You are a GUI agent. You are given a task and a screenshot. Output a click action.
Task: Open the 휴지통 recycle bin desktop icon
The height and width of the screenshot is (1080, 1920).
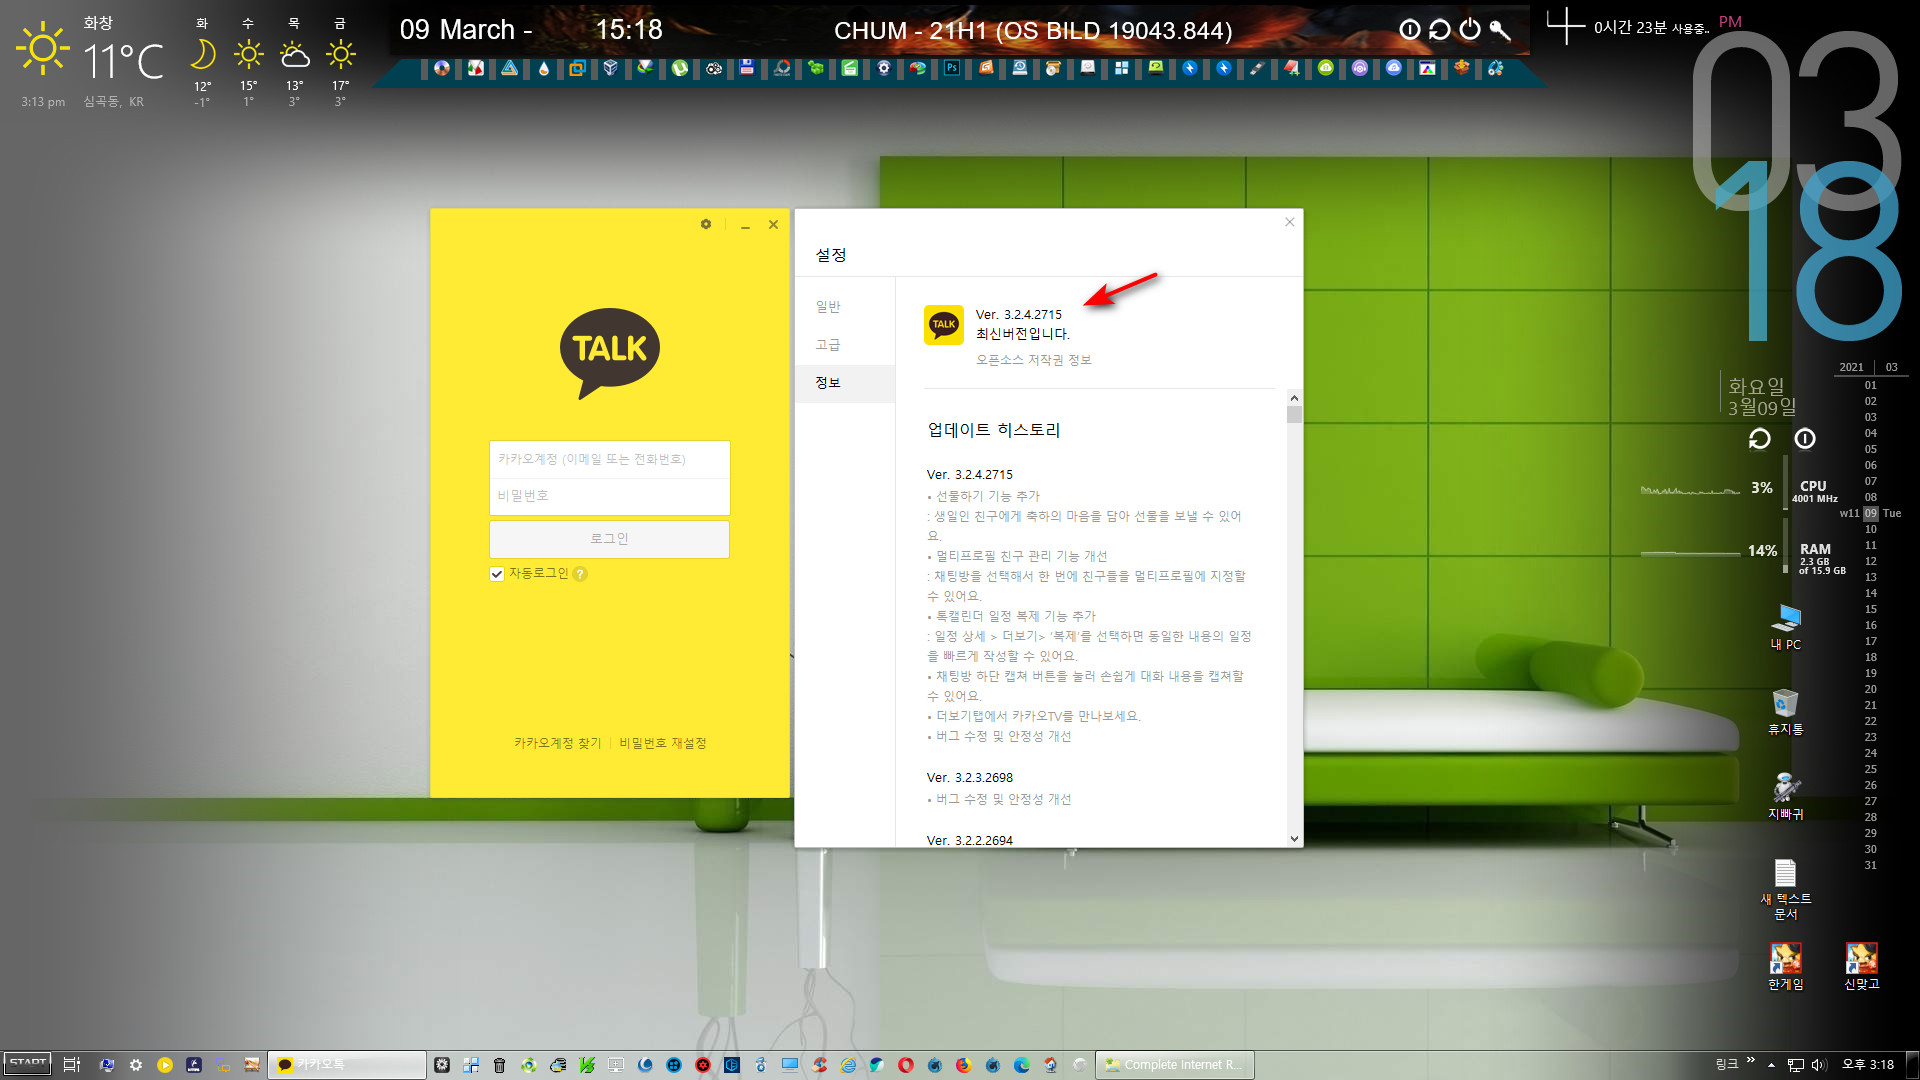point(1786,712)
